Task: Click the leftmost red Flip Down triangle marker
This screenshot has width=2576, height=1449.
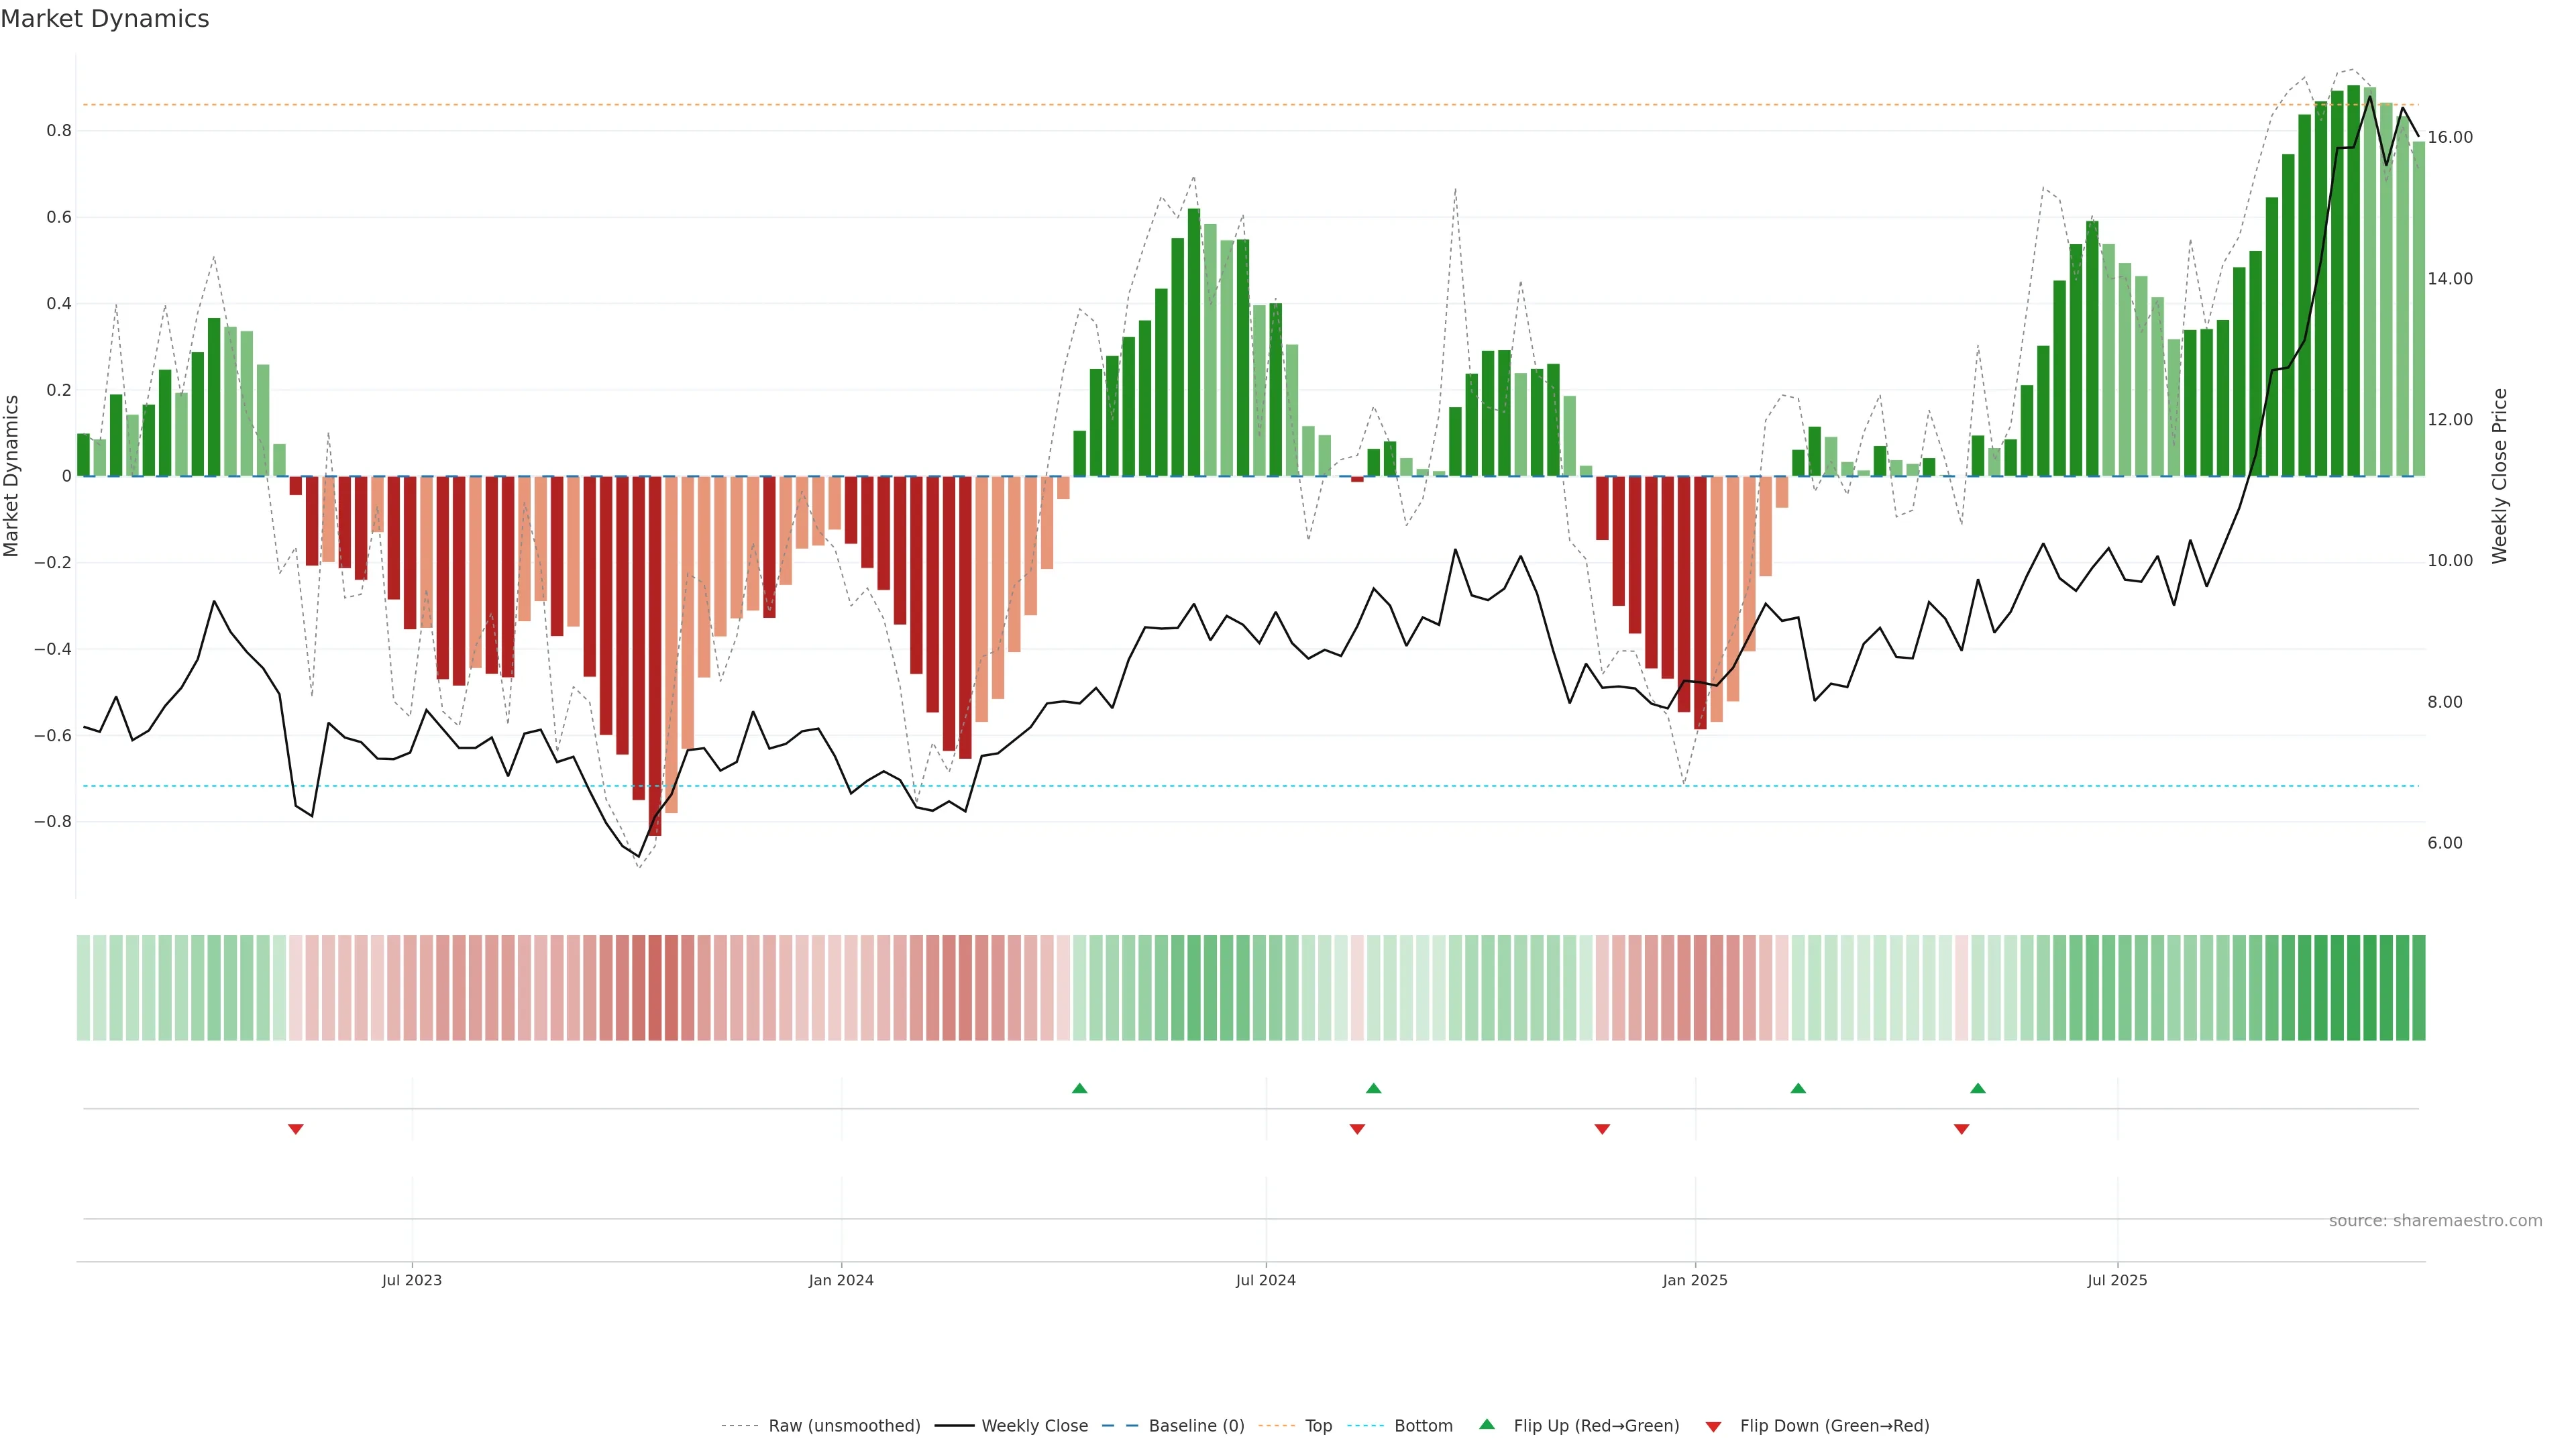Action: point(295,1129)
